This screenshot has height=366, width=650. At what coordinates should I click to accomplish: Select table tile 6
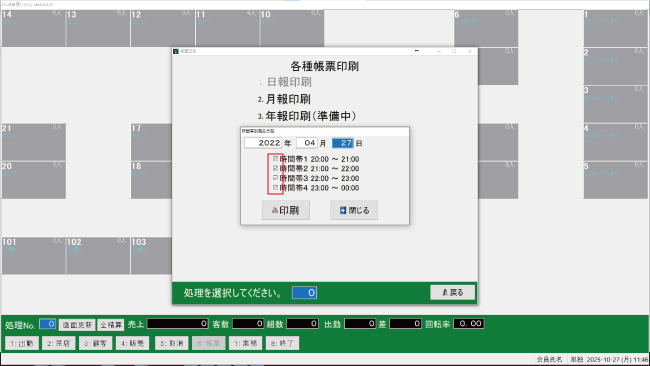click(x=486, y=28)
